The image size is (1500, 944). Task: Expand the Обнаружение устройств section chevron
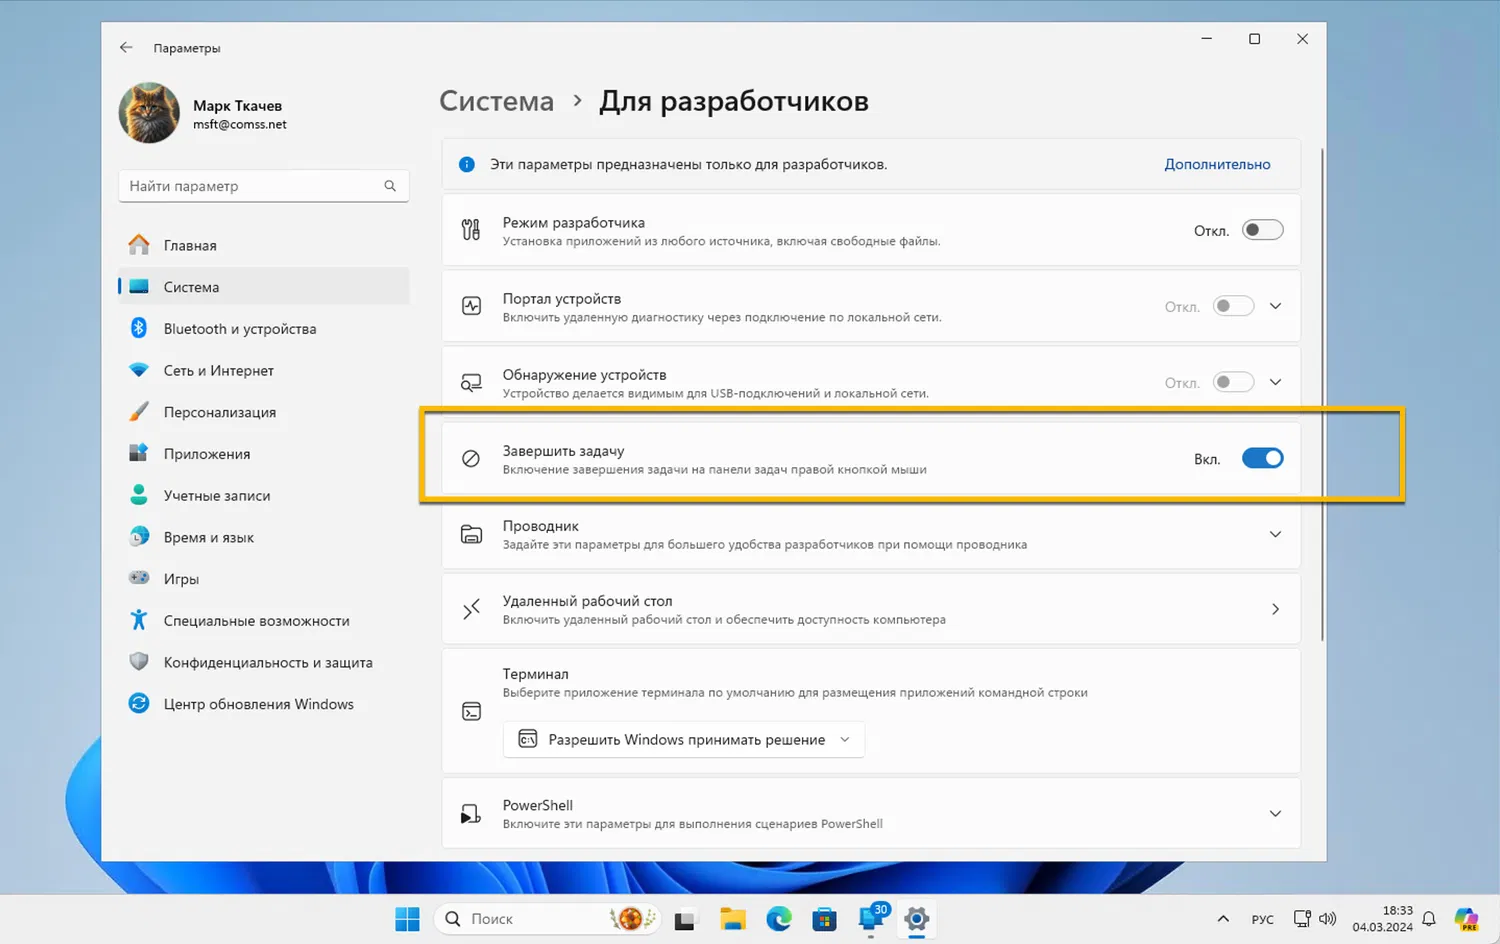(x=1275, y=382)
